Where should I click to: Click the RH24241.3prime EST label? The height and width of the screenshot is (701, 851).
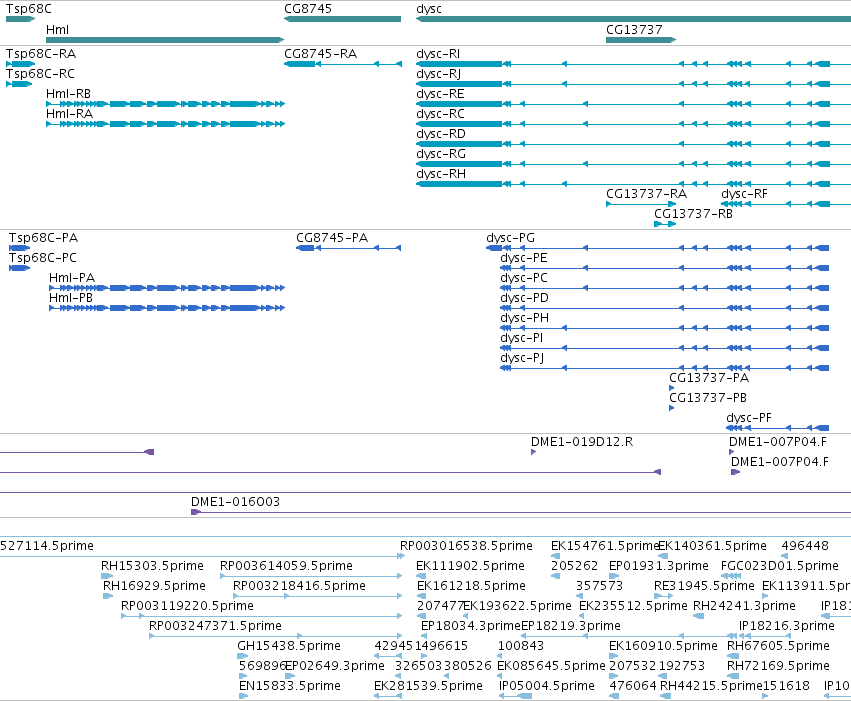tap(744, 606)
